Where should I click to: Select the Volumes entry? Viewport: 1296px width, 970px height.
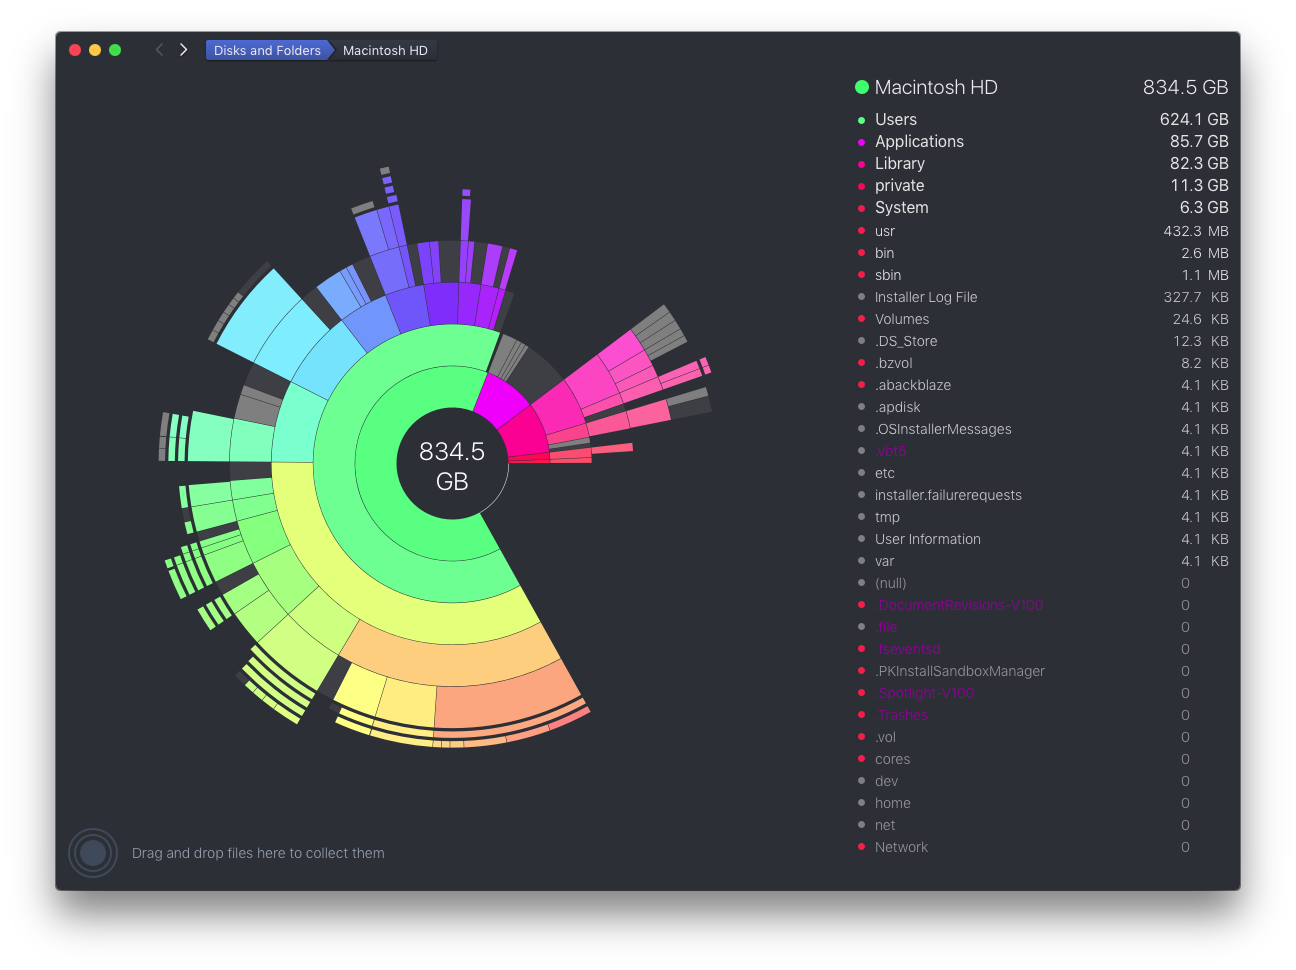pyautogui.click(x=1042, y=319)
